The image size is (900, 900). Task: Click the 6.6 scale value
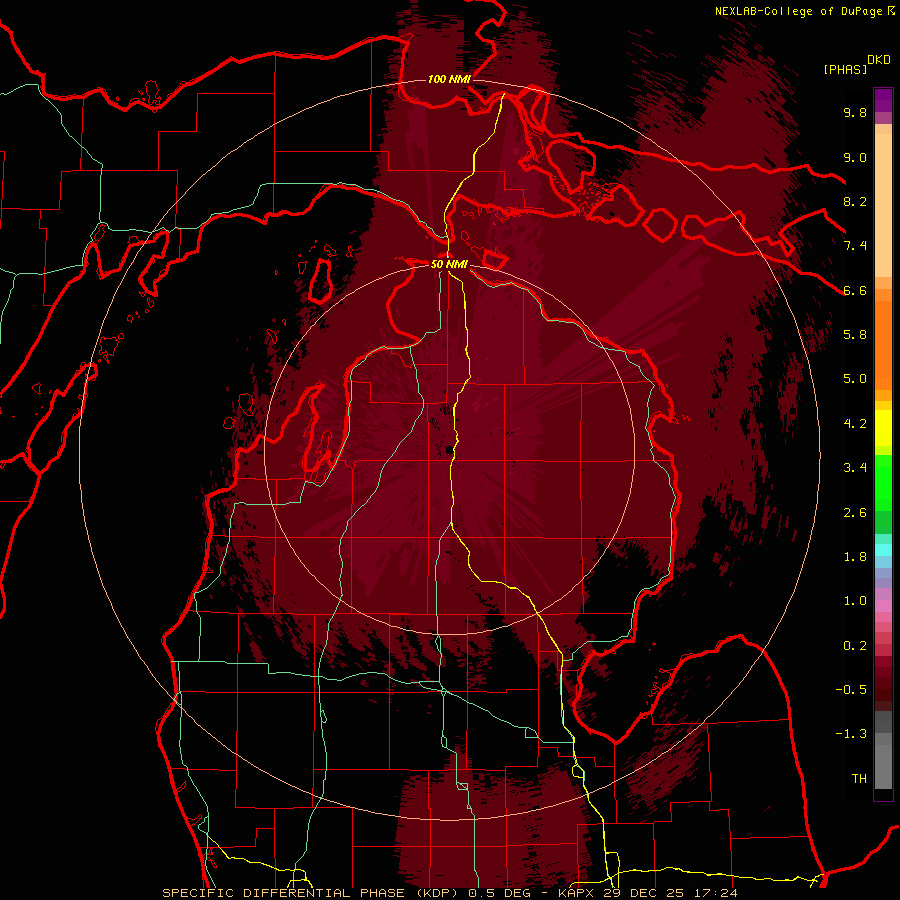point(855,290)
